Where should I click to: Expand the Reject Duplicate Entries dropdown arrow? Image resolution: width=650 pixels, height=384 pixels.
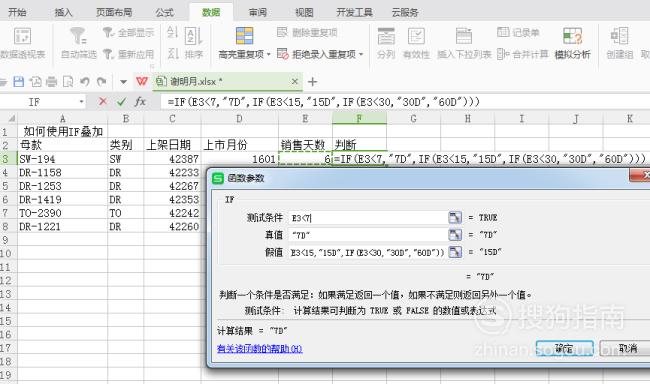361,54
